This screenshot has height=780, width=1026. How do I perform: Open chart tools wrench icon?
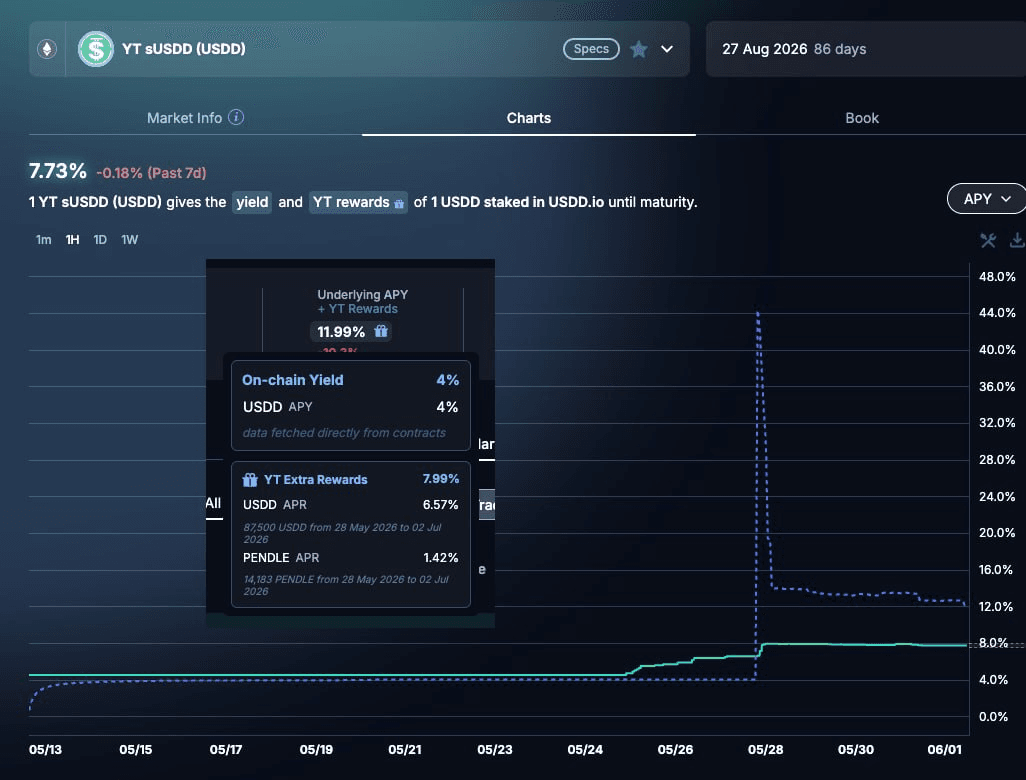click(x=987, y=240)
